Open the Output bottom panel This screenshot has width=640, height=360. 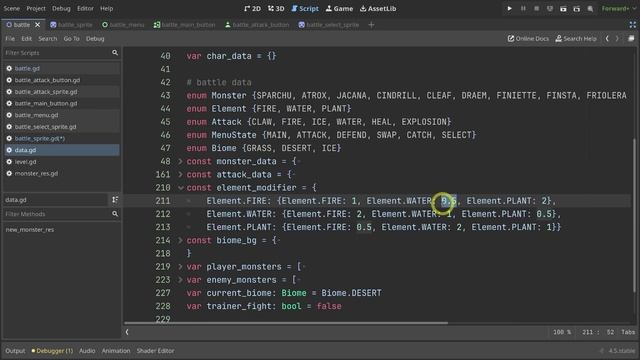pyautogui.click(x=15, y=351)
